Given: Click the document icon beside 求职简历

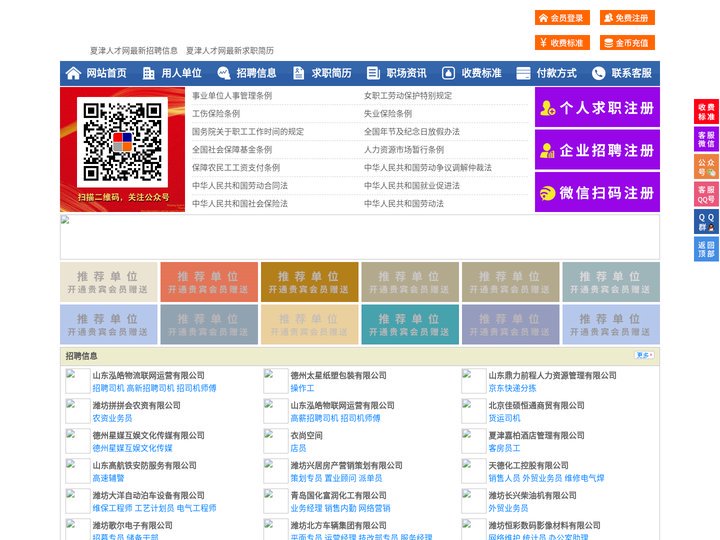Looking at the screenshot, I should pos(298,73).
